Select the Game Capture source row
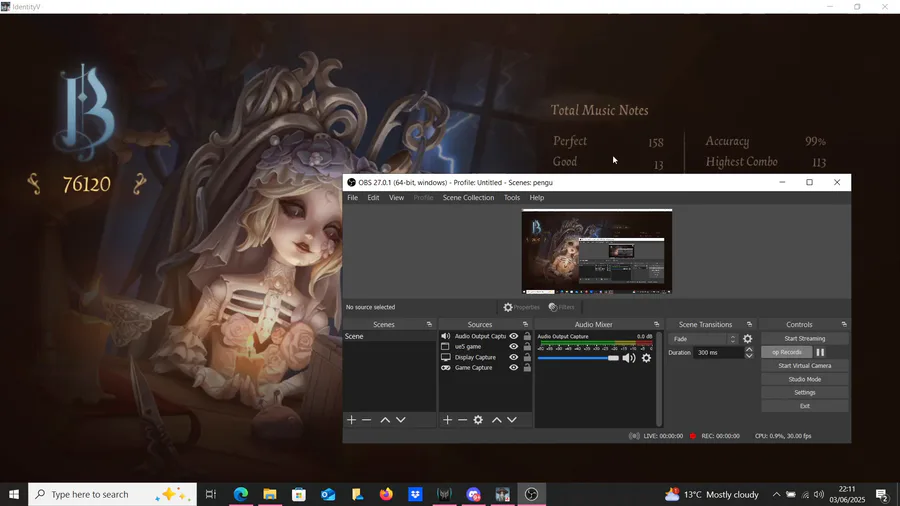The height and width of the screenshot is (506, 900). point(485,368)
